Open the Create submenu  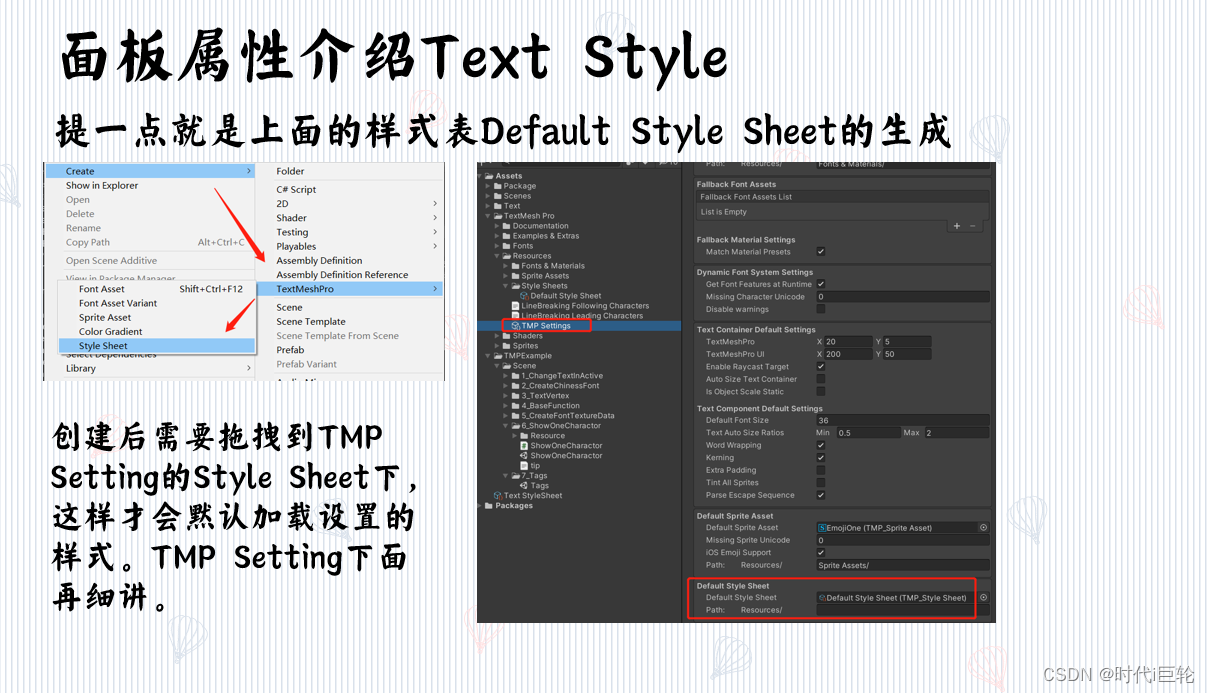coord(151,171)
